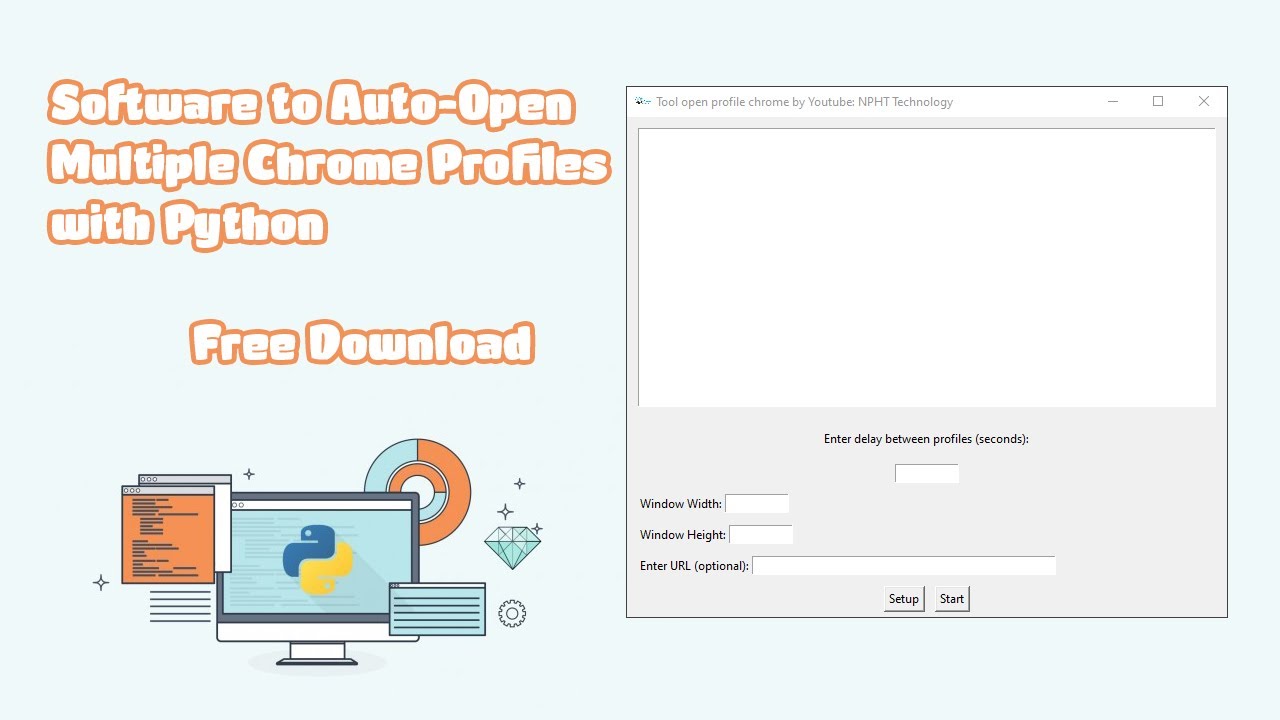Click the 'Window Width:' label
The image size is (1280, 720).
coord(681,504)
